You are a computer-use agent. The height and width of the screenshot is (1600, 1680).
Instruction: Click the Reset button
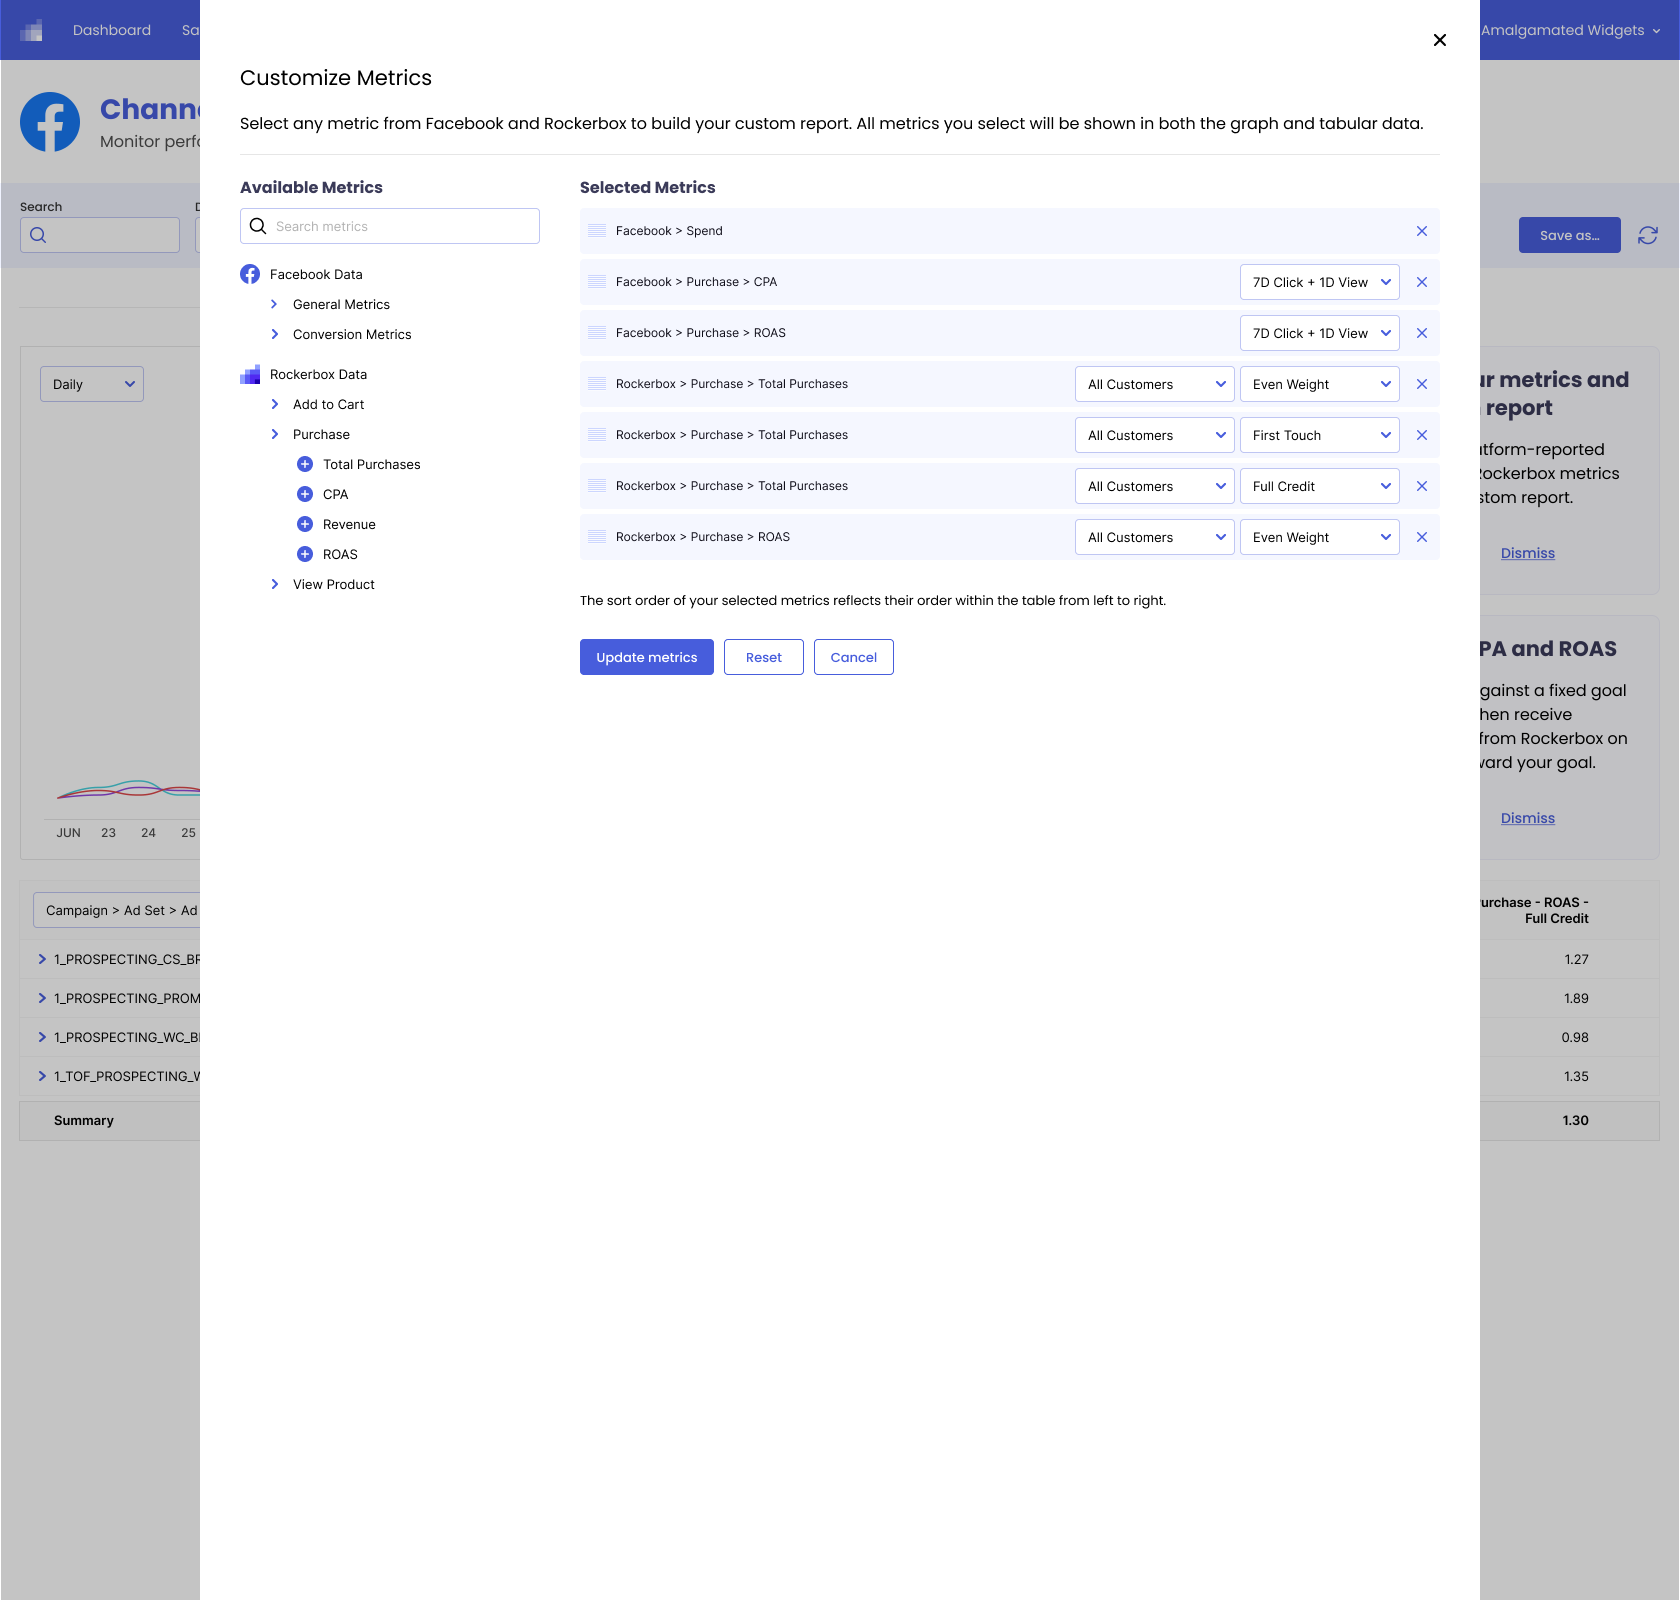click(764, 657)
